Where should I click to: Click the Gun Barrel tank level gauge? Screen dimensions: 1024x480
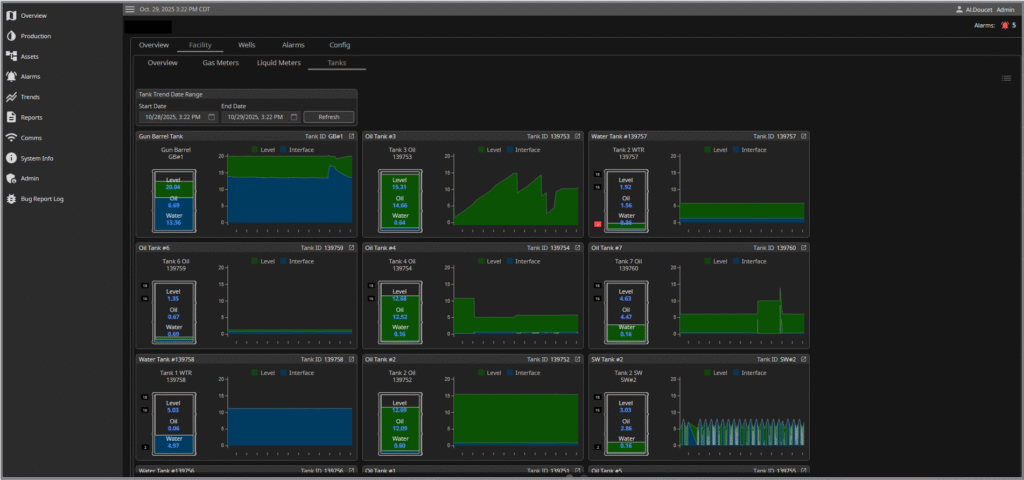(x=173, y=198)
